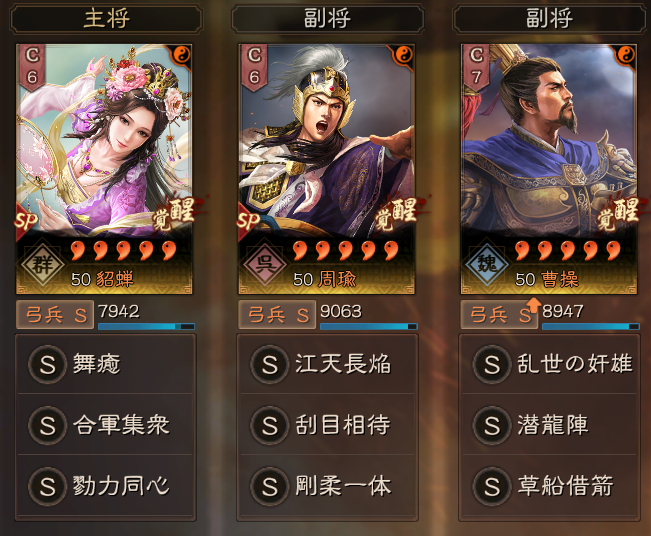Click 貂蝉's 弓兵 S troop type label
Screen dimensions: 651x536
(55, 315)
